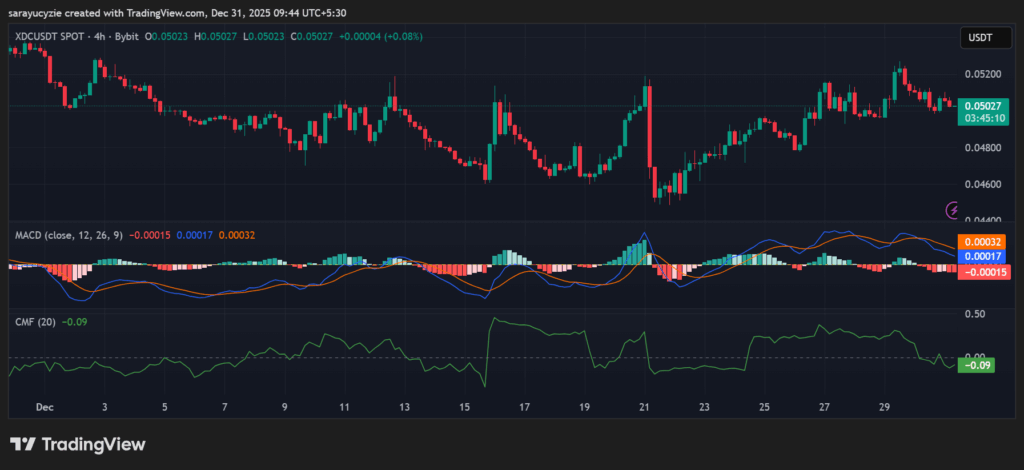This screenshot has width=1024, height=470.
Task: Click the 29 date on time axis
Action: (885, 408)
